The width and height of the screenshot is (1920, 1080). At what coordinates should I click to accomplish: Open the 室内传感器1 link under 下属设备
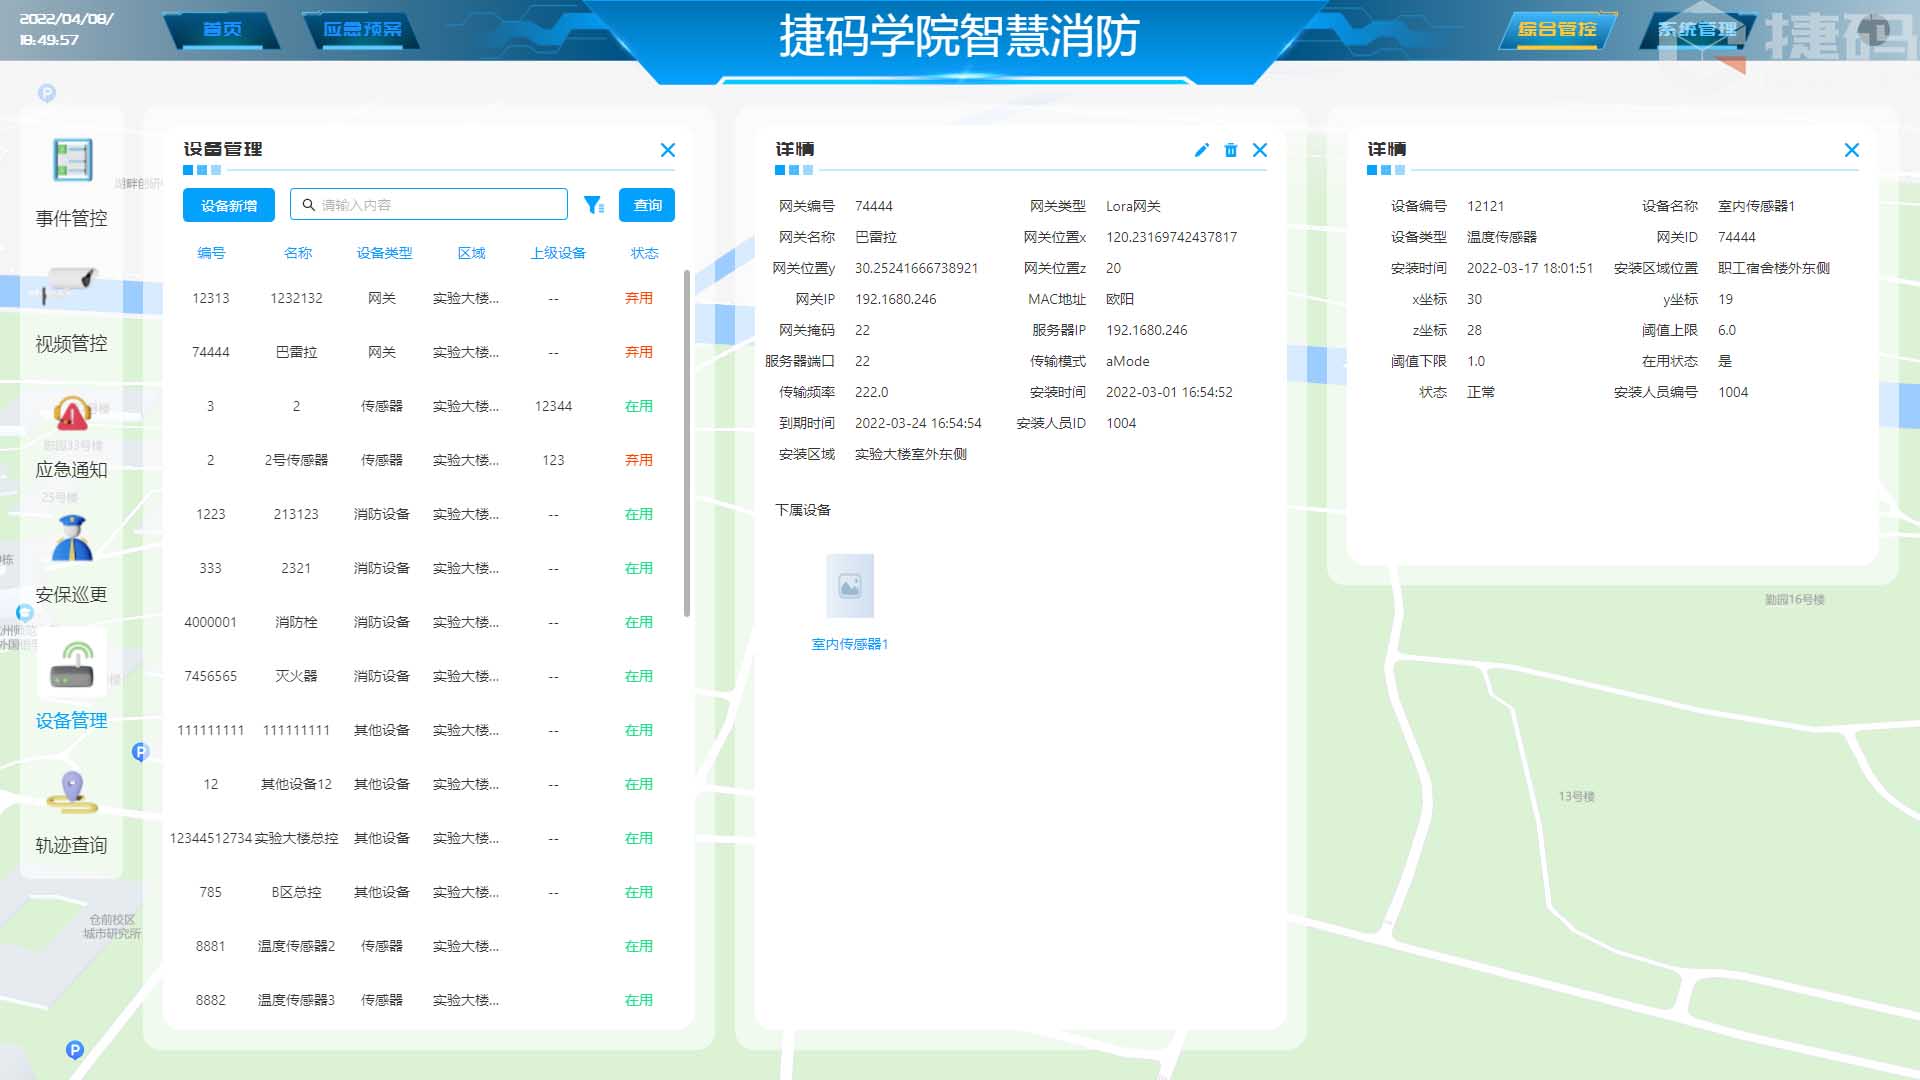[x=849, y=645]
